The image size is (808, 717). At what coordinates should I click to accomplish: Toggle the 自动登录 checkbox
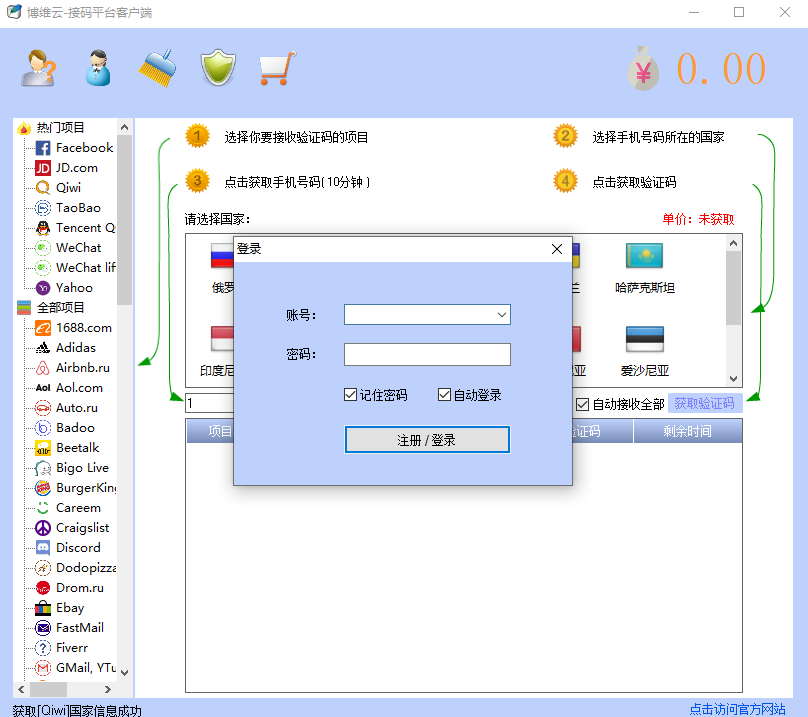(444, 395)
